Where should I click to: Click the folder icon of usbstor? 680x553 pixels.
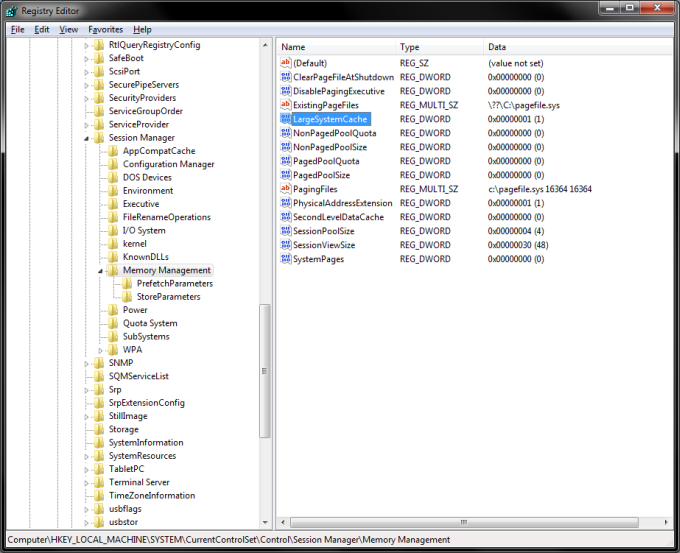(x=99, y=522)
